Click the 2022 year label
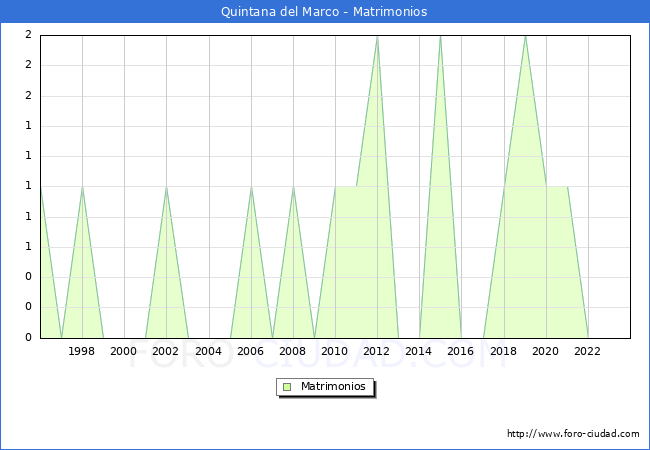Screen dimensions: 650x450 pos(588,351)
